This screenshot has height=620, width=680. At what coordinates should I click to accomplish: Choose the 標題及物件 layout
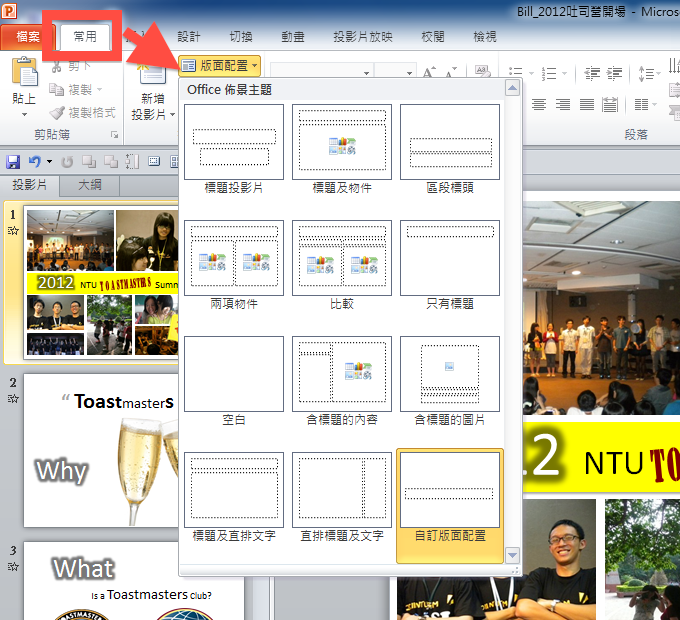(x=342, y=150)
